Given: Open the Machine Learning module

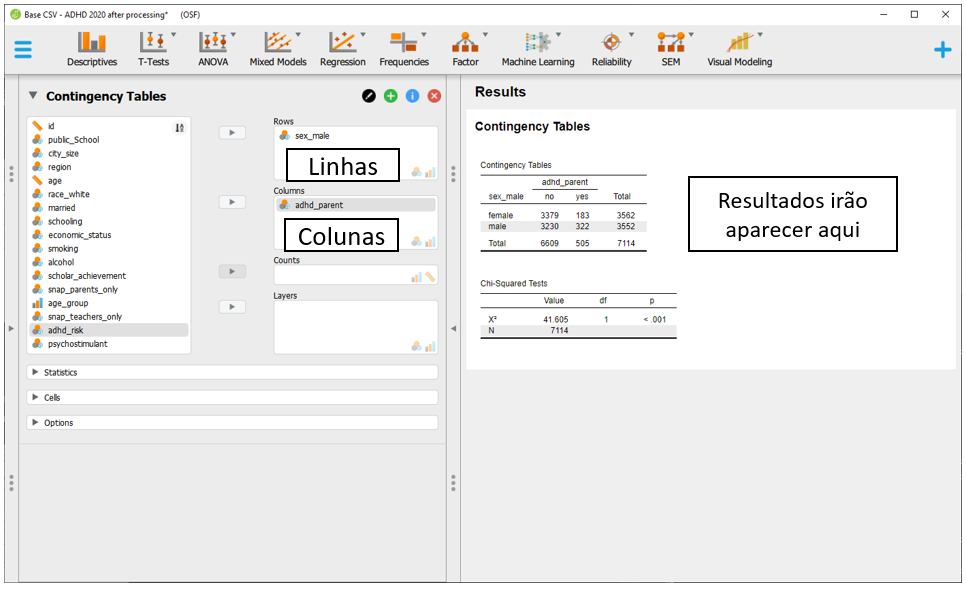Looking at the screenshot, I should (538, 47).
